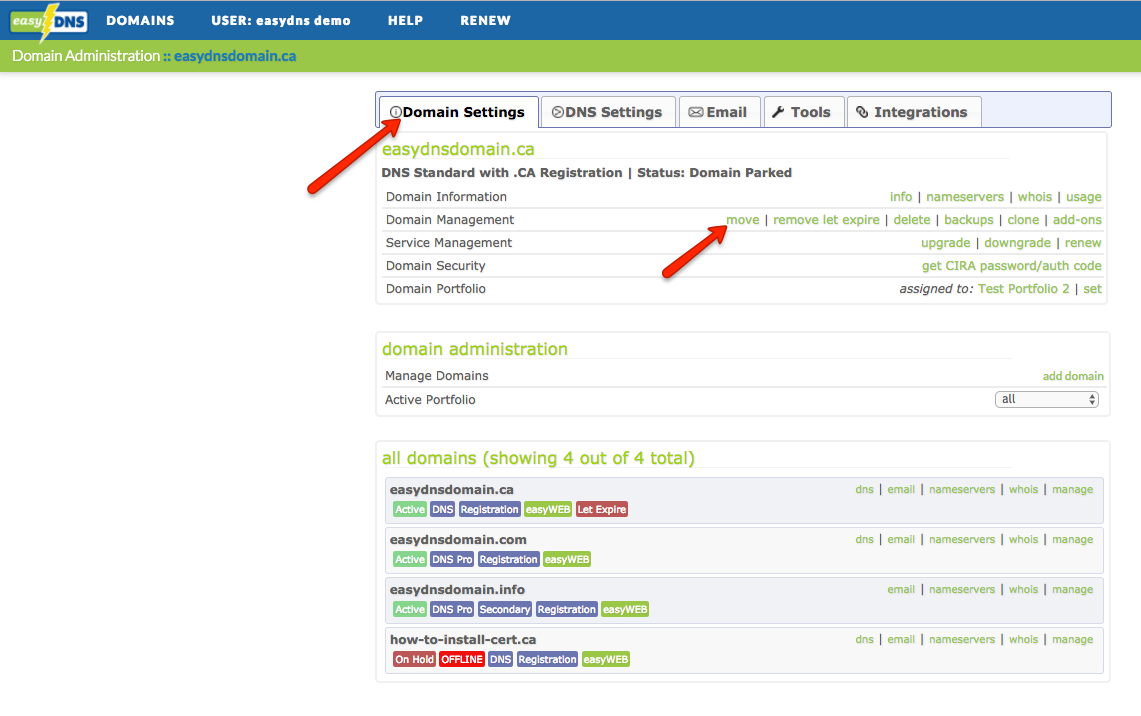Click the Domain Information nameservers link

[965, 196]
